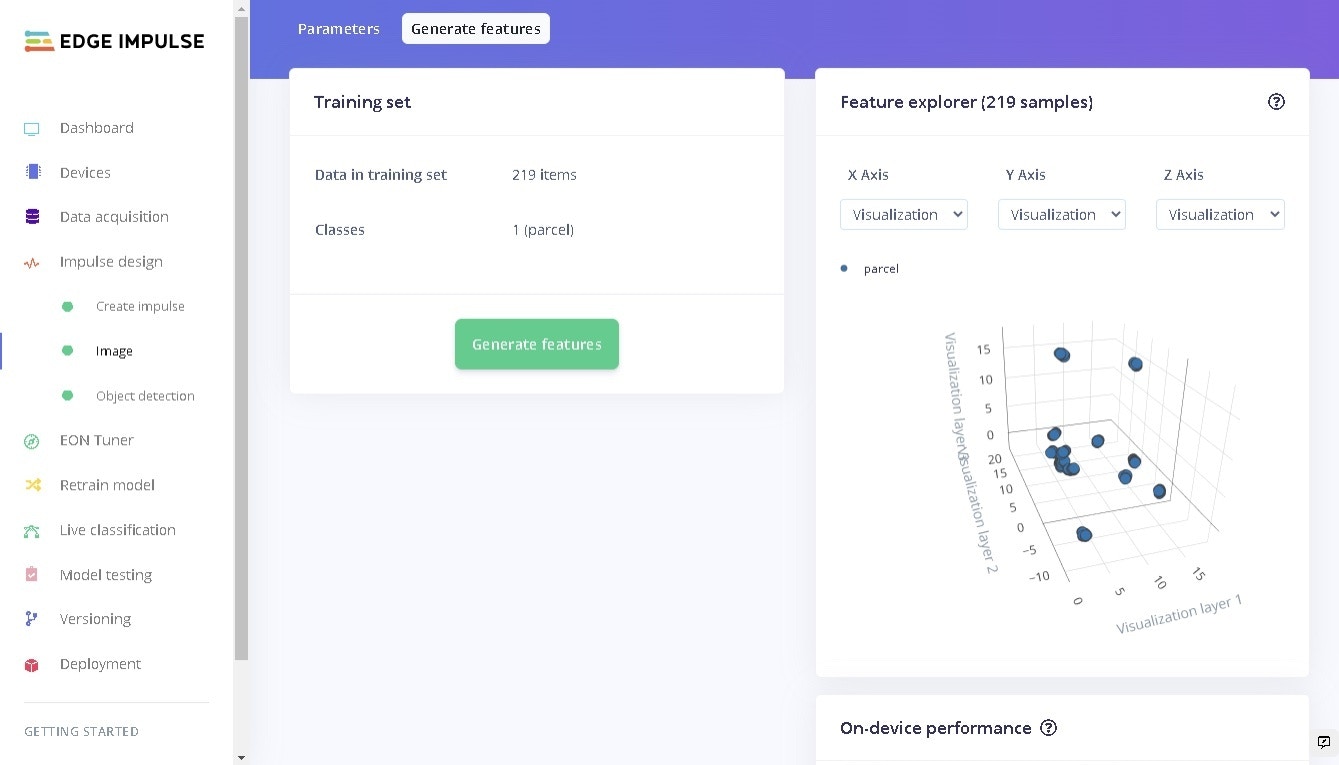Switch to the Parameters tab
Viewport: 1339px width, 765px height.
tap(339, 29)
